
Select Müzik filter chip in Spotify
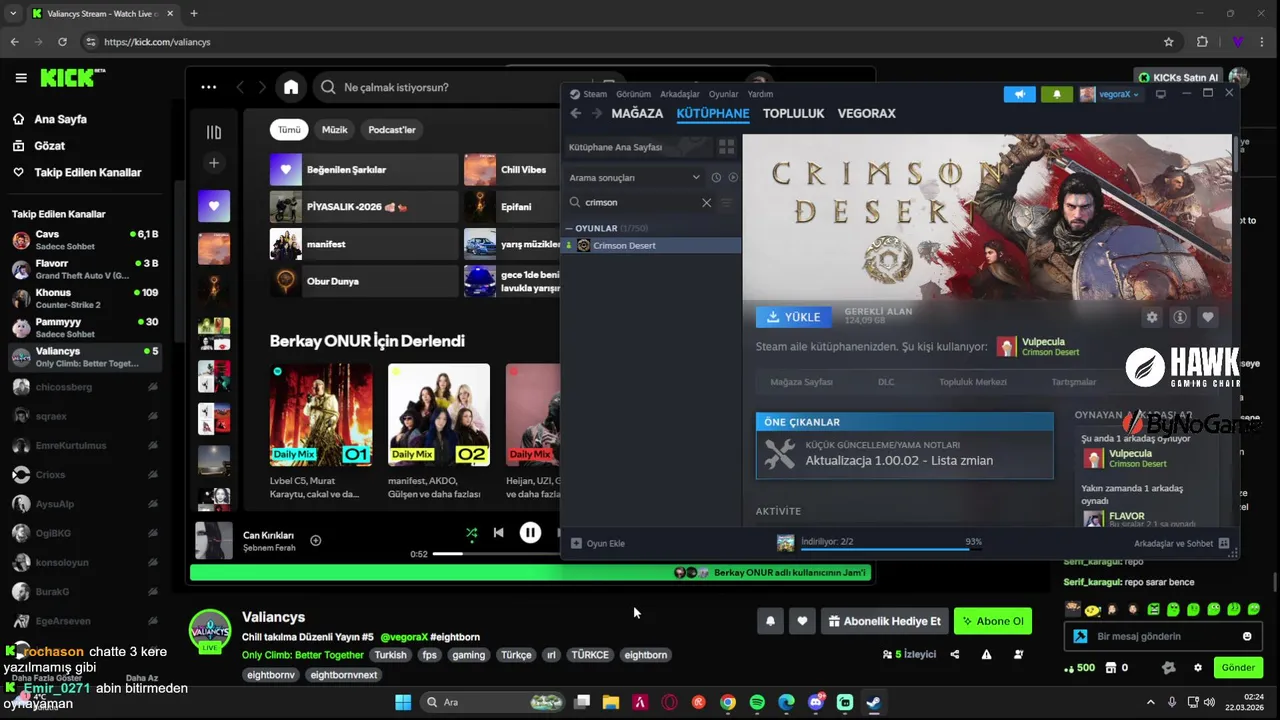coord(335,130)
